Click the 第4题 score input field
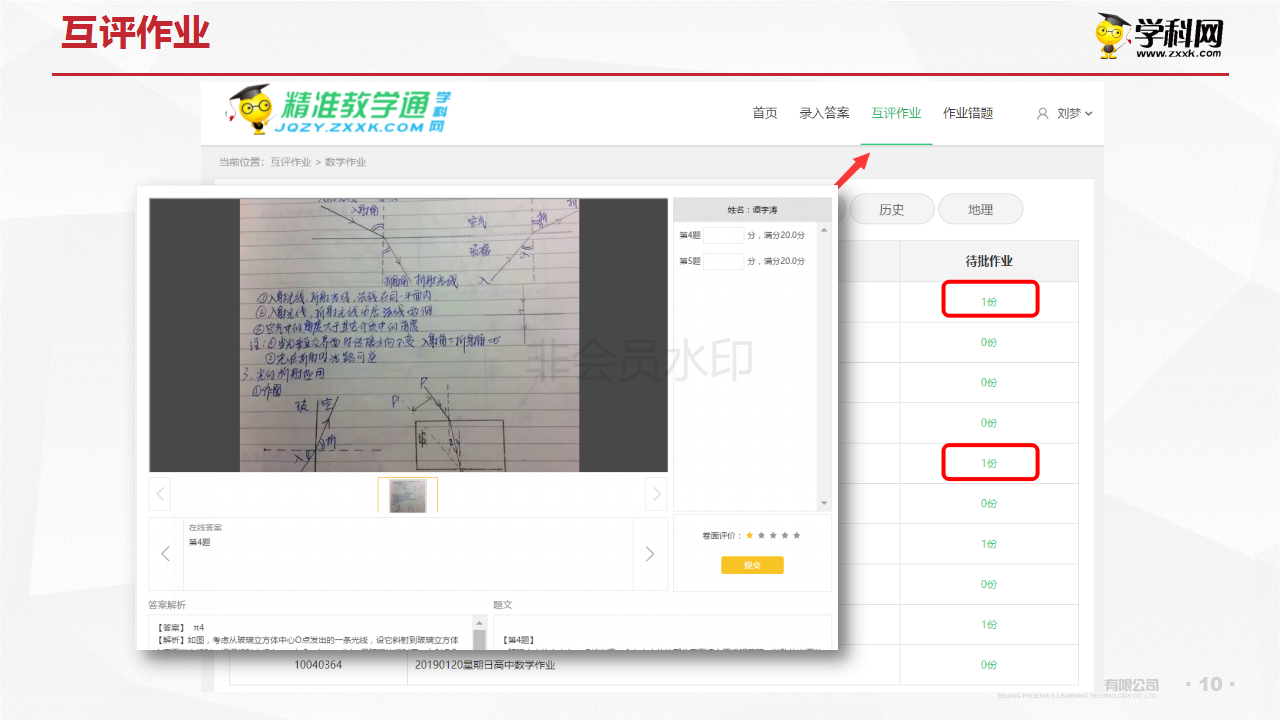This screenshot has width=1280, height=720. [x=724, y=235]
